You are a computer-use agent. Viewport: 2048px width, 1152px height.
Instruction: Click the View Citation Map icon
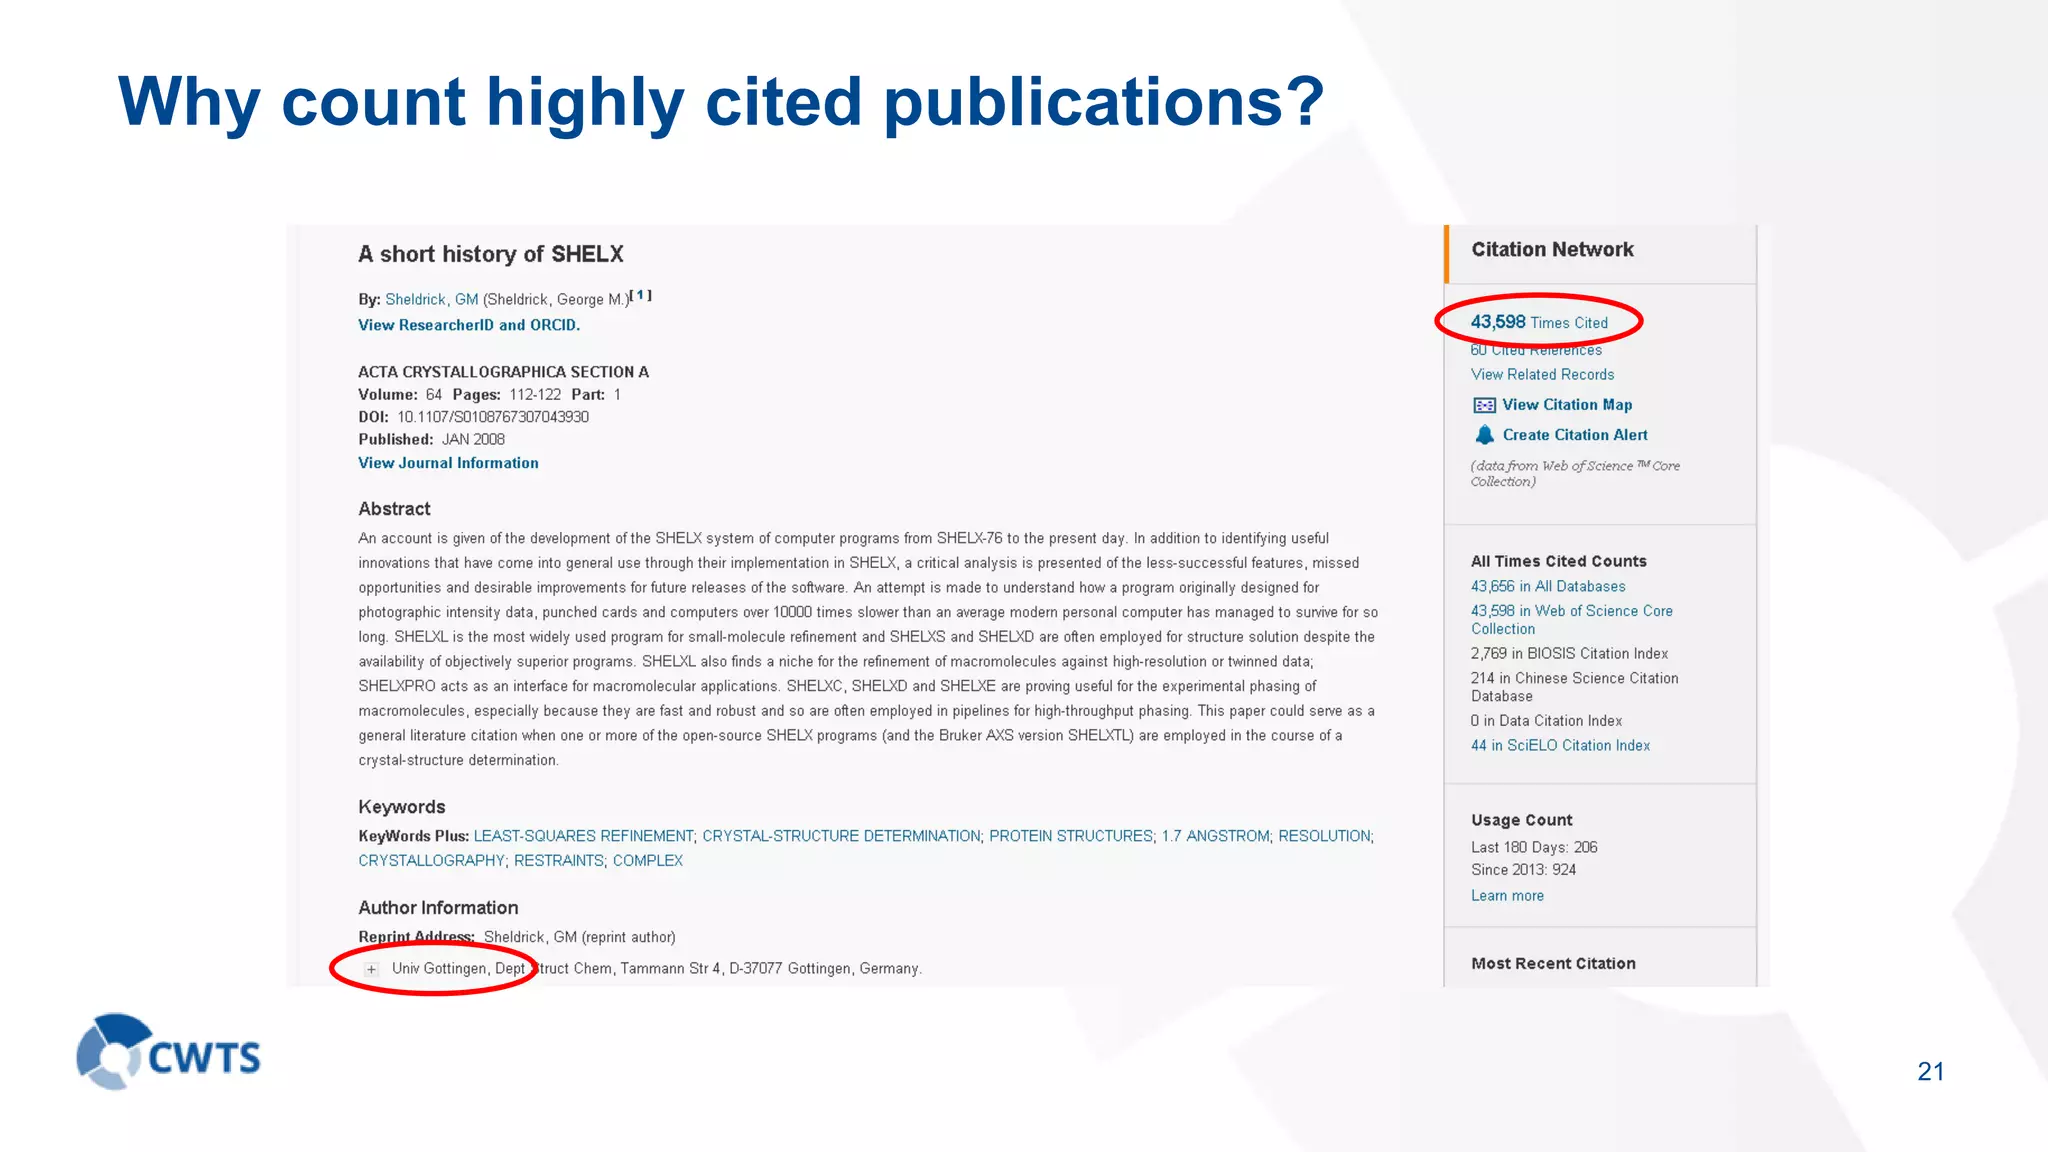[1484, 405]
